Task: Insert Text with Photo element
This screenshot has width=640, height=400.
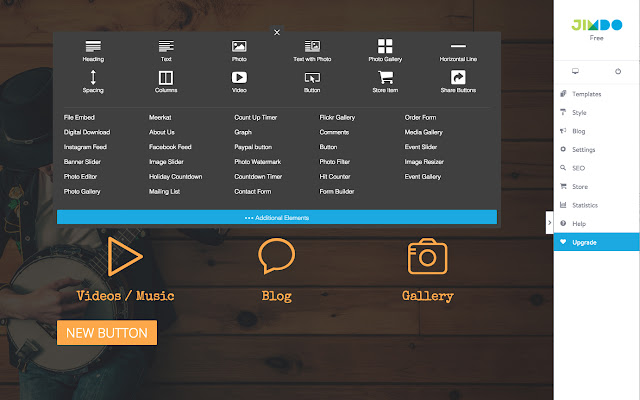Action: [312, 51]
